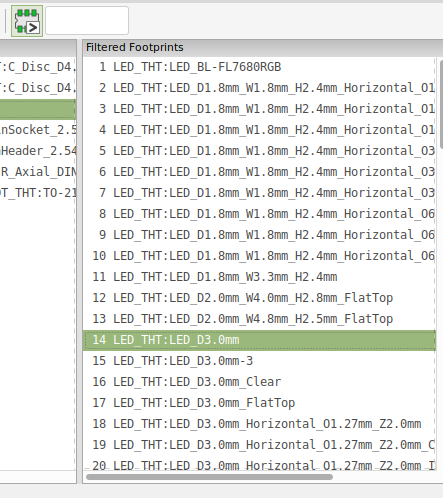Select LED_D1.8mm_W3.3mm_H2.4mm footprint
The height and width of the screenshot is (498, 443).
[x=259, y=277]
